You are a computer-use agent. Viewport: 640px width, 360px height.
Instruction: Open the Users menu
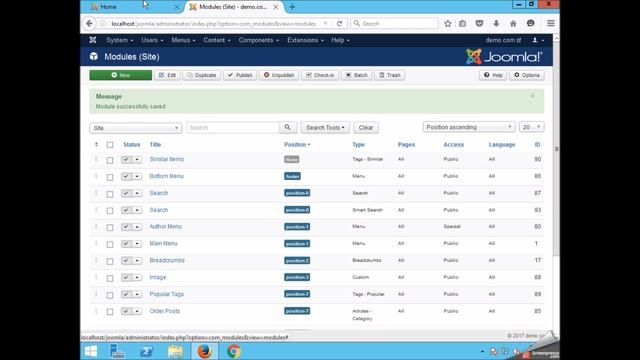[152, 40]
